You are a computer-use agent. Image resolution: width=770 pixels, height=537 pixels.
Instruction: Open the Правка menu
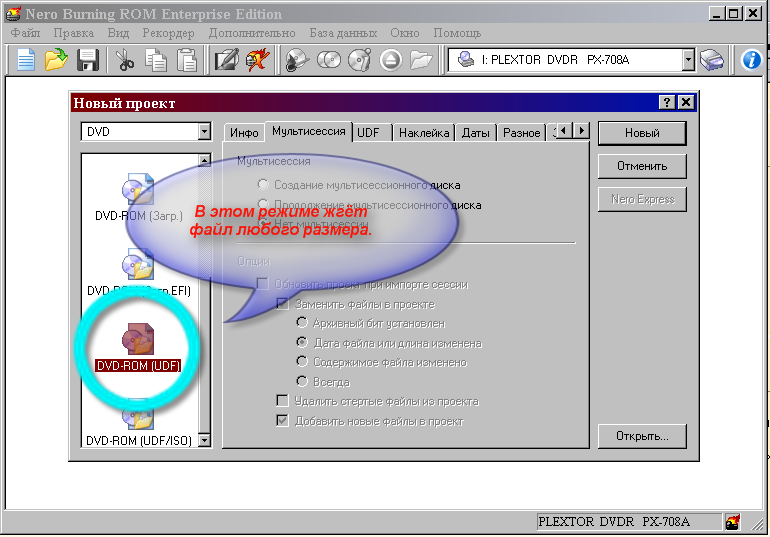pos(74,33)
